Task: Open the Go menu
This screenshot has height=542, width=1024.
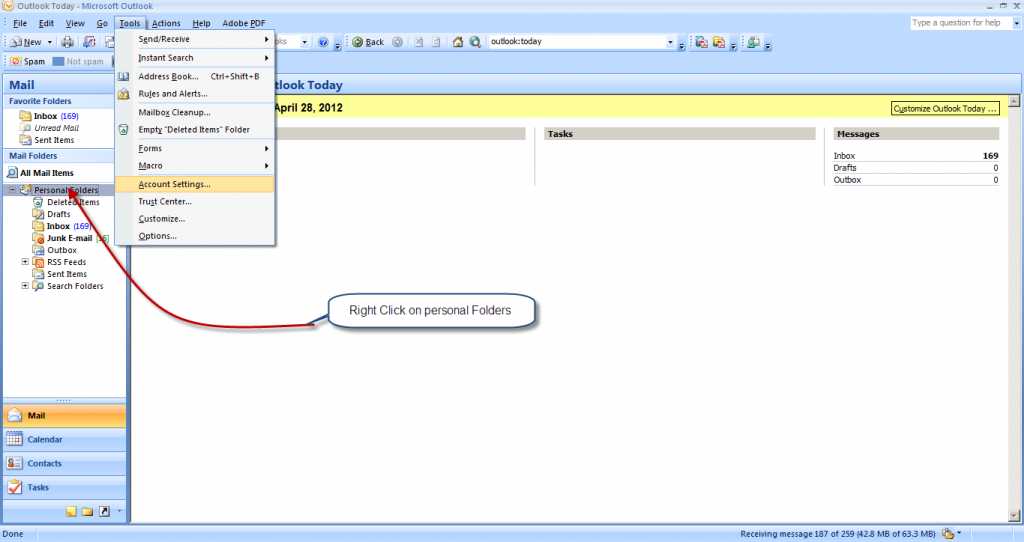Action: pyautogui.click(x=103, y=23)
